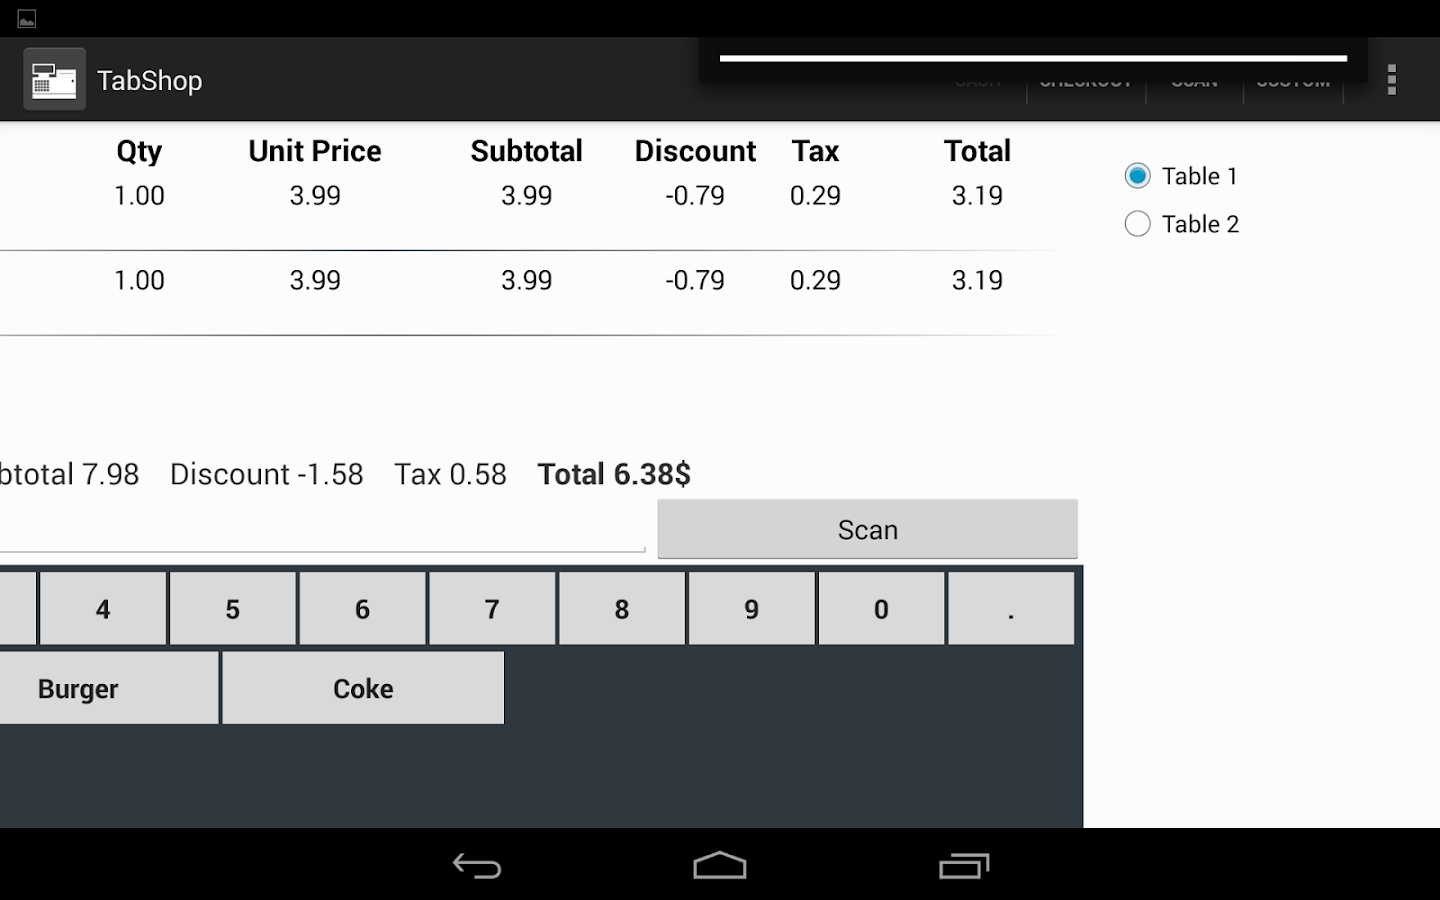Open Recent Apps from the navigation bar
1440x900 pixels.
963,865
